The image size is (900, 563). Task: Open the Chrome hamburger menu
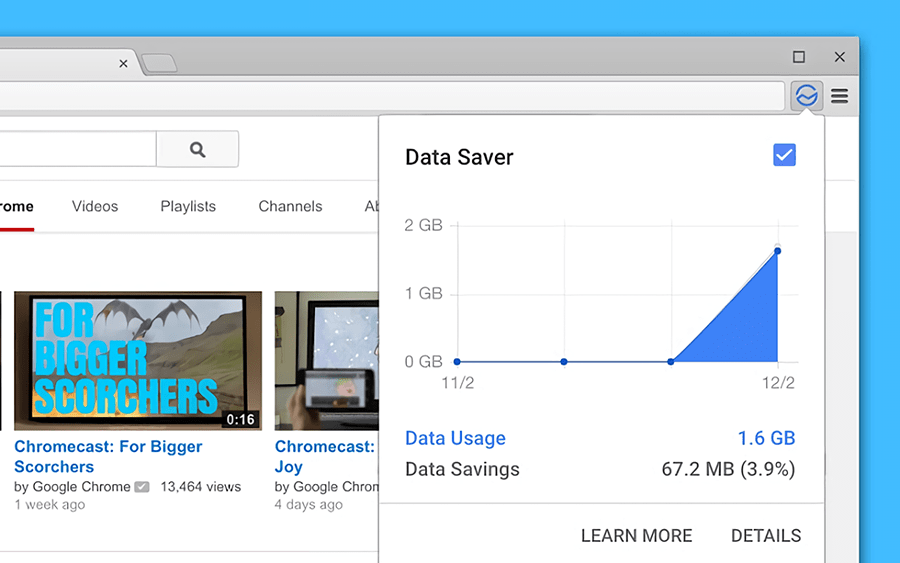[x=839, y=96]
